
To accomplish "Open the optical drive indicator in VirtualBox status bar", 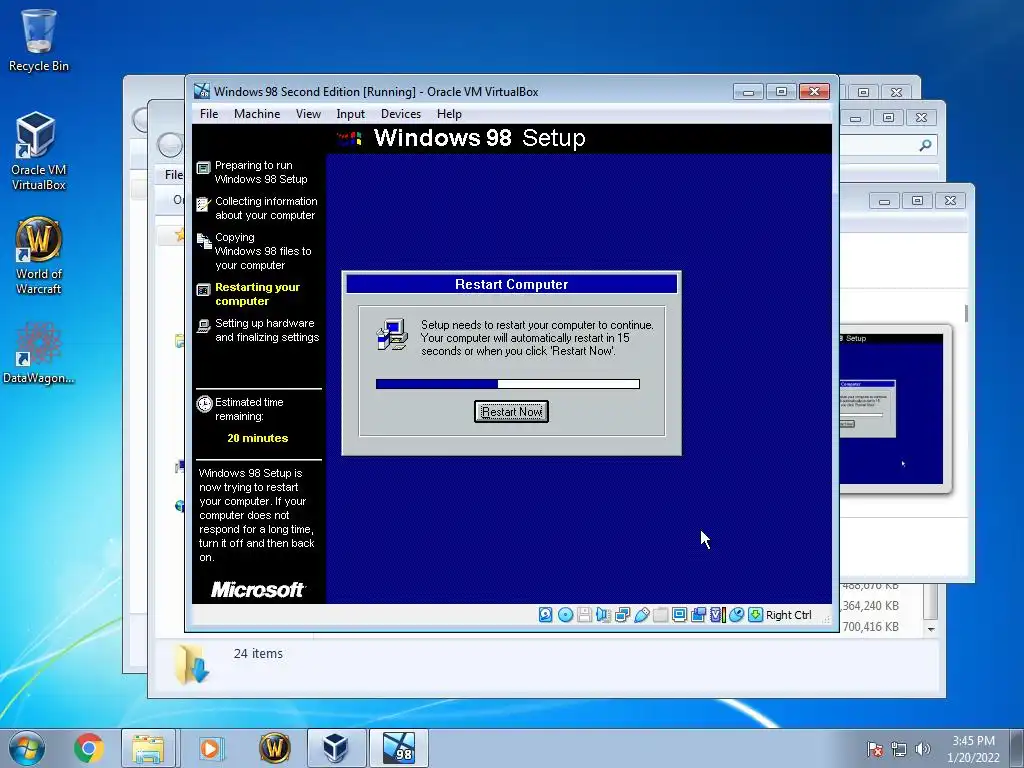I will [x=566, y=615].
